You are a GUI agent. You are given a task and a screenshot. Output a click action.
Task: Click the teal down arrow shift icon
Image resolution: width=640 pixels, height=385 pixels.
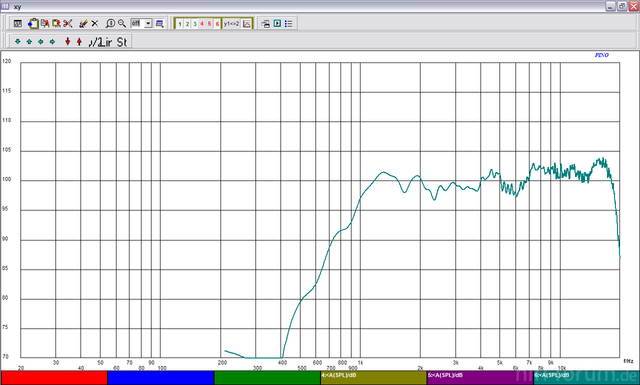click(18, 42)
